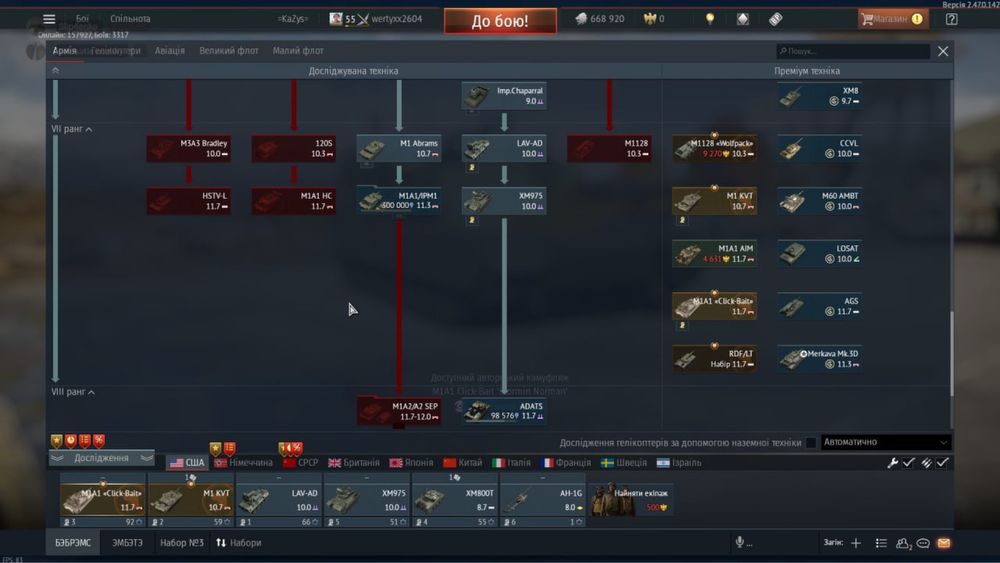Switch to the Великий флот tab
This screenshot has height=563, width=1000.
click(x=229, y=50)
